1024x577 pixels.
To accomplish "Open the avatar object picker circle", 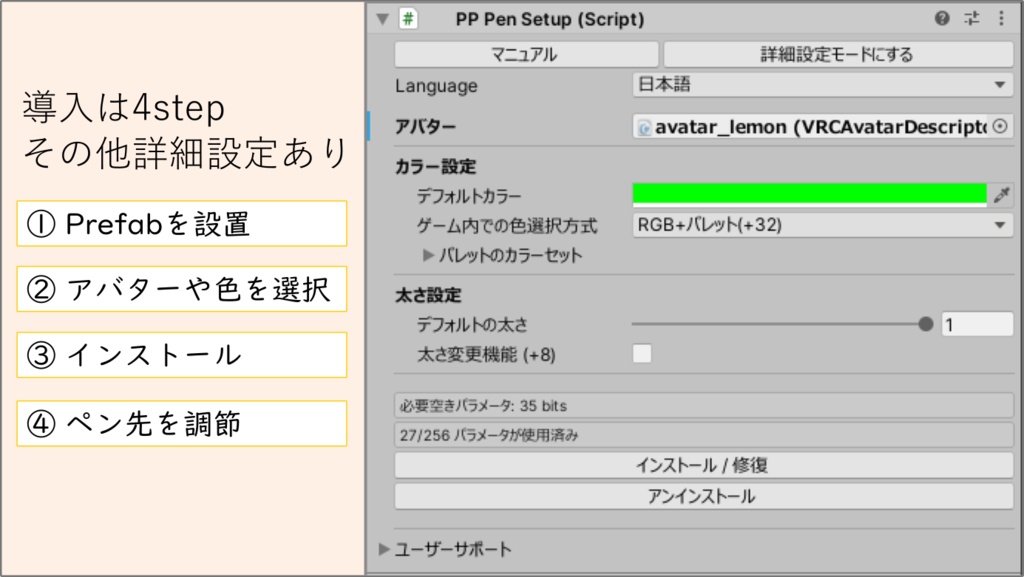I will [x=999, y=127].
